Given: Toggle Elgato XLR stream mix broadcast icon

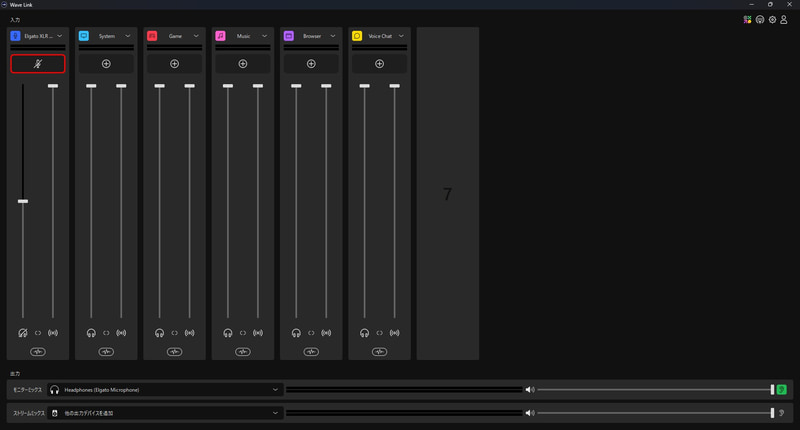Looking at the screenshot, I should point(53,333).
